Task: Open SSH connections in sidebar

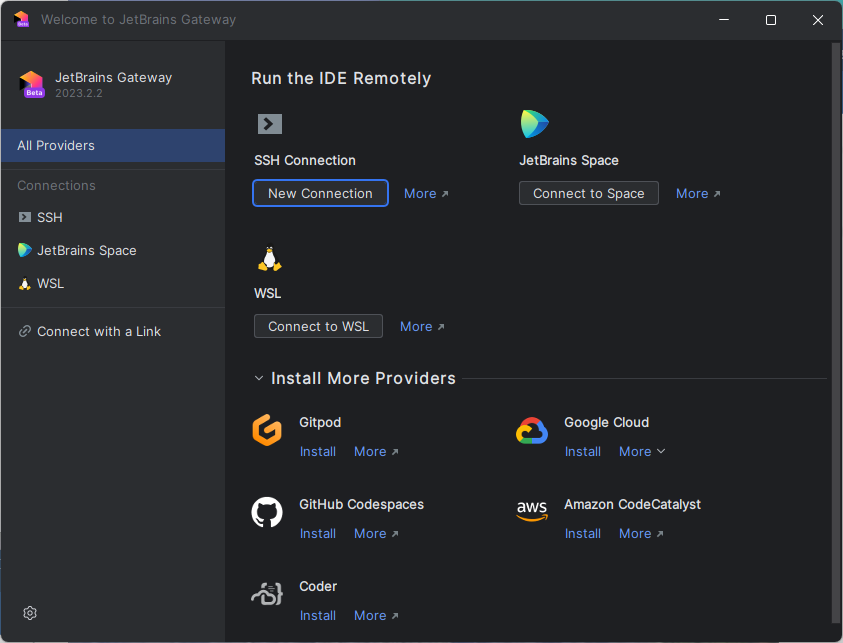Action: tap(113, 217)
